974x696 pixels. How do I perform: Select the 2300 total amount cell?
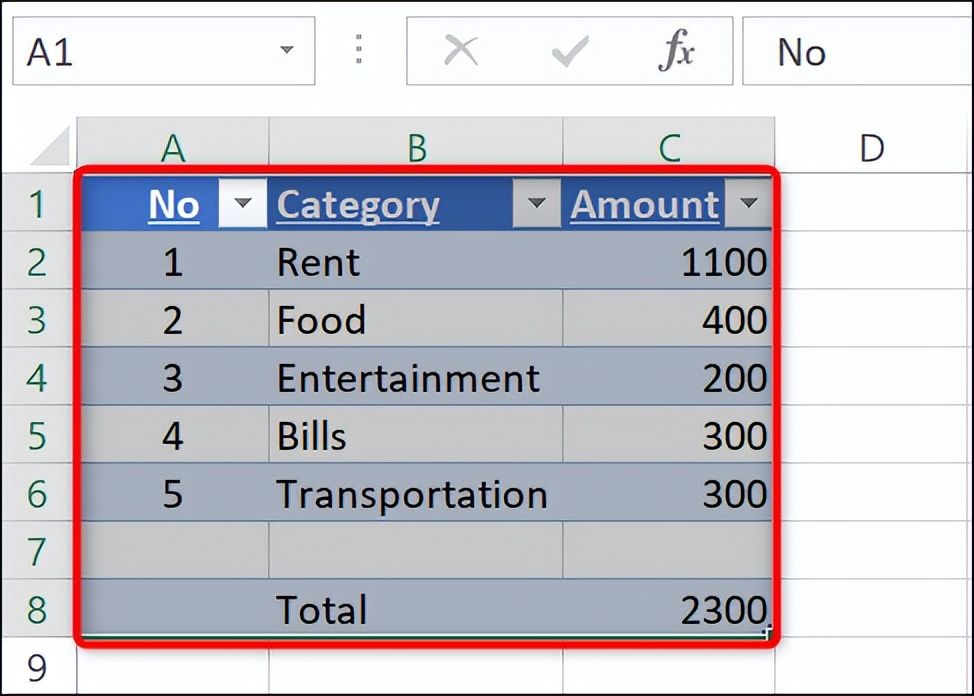click(x=667, y=609)
